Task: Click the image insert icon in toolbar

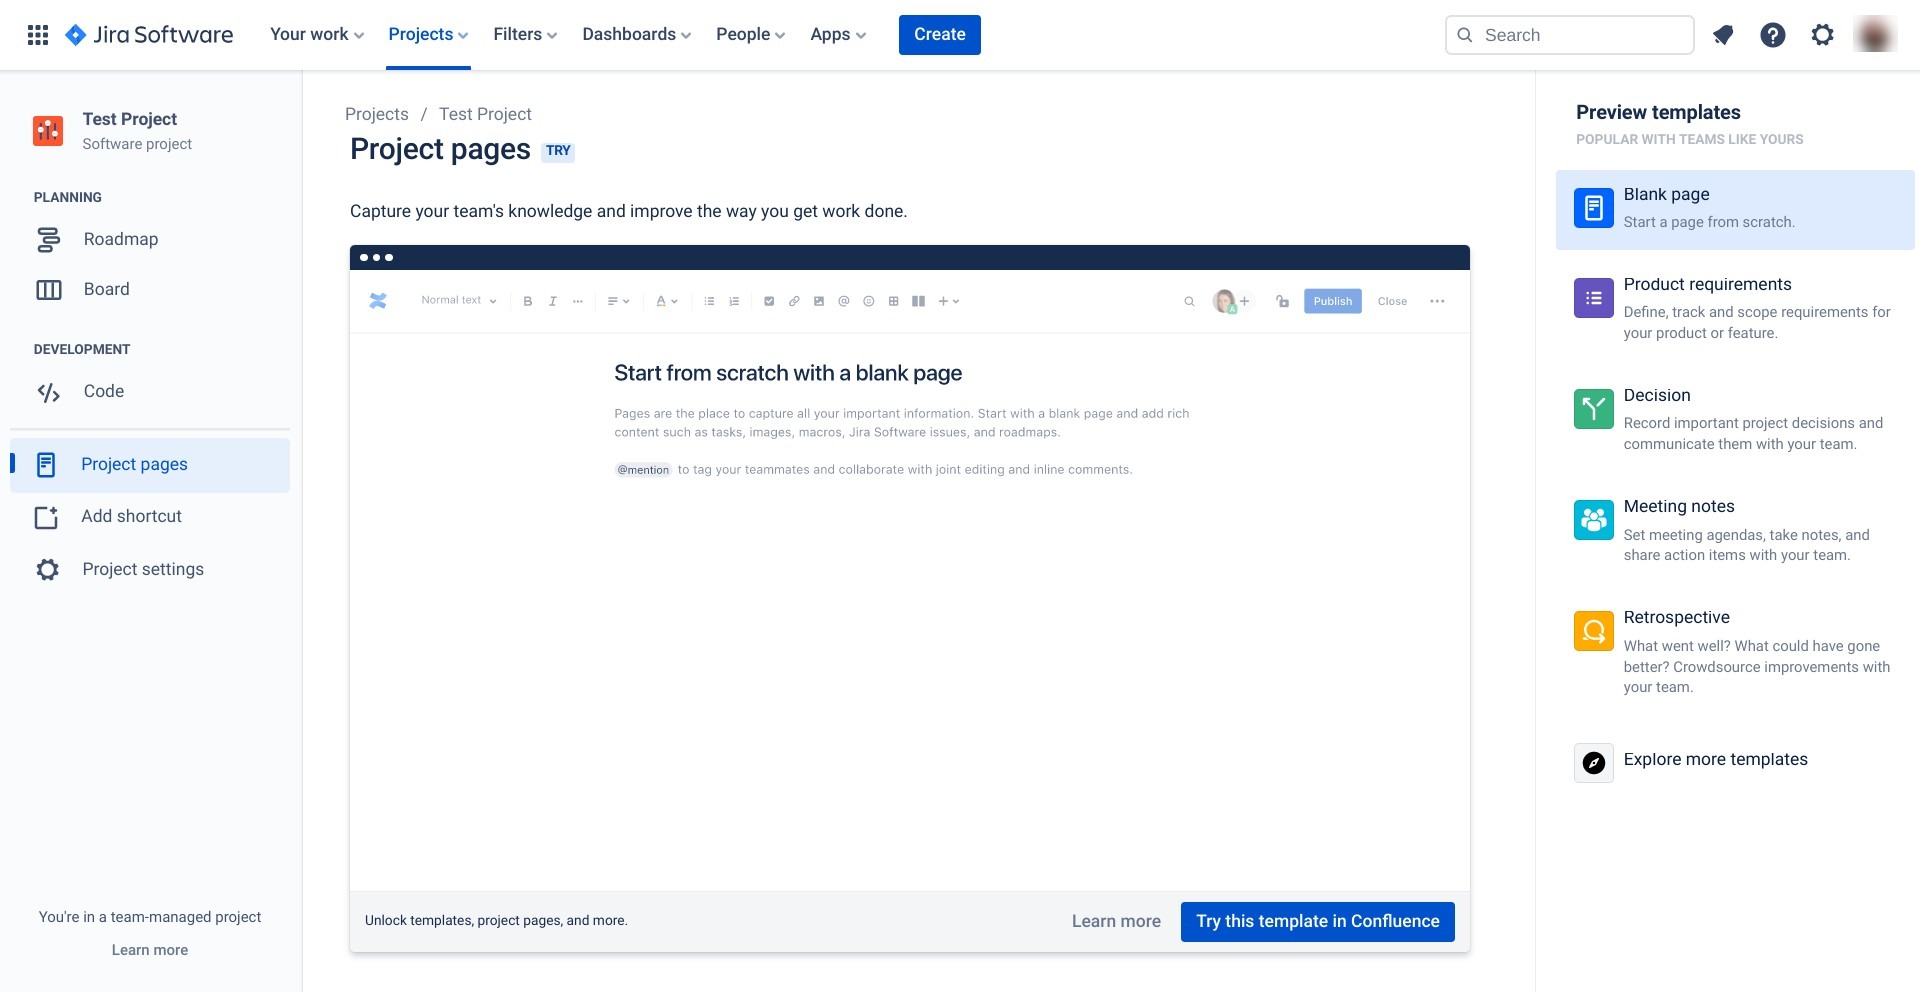Action: click(x=819, y=301)
